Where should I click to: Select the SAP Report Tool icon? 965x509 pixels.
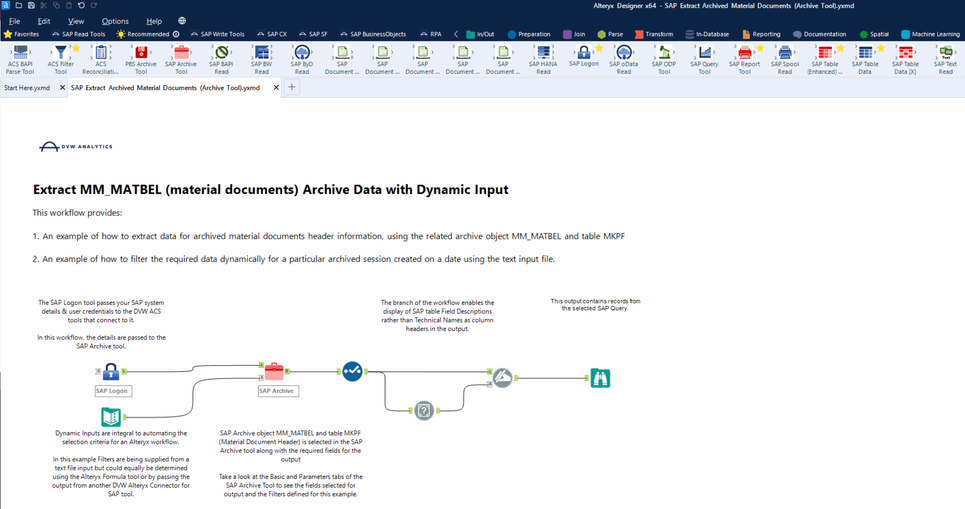[745, 53]
